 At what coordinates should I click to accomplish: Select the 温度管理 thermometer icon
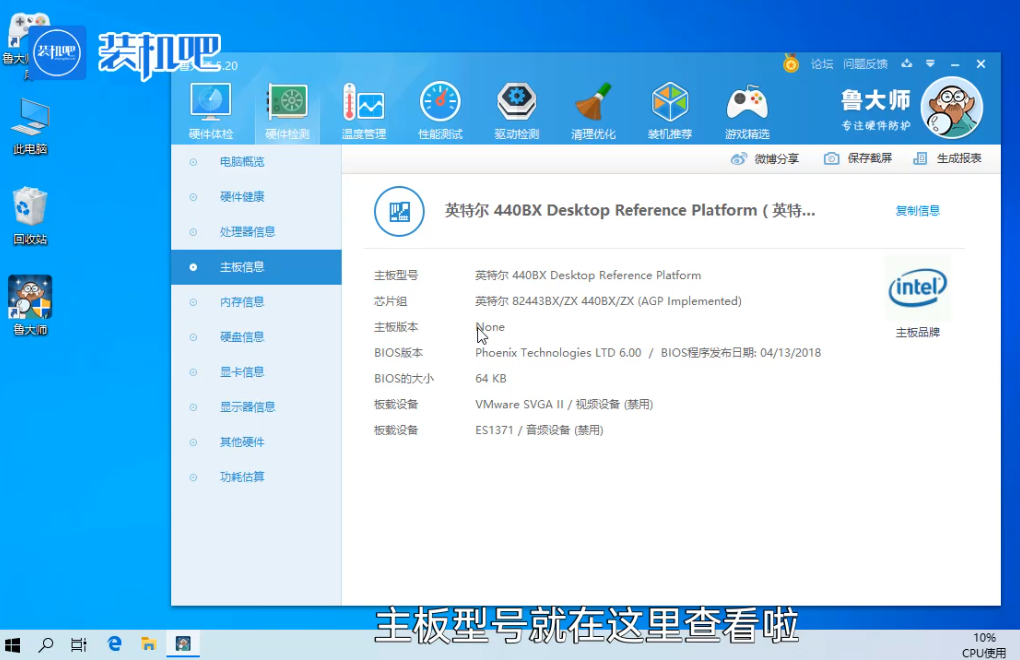coord(363,110)
